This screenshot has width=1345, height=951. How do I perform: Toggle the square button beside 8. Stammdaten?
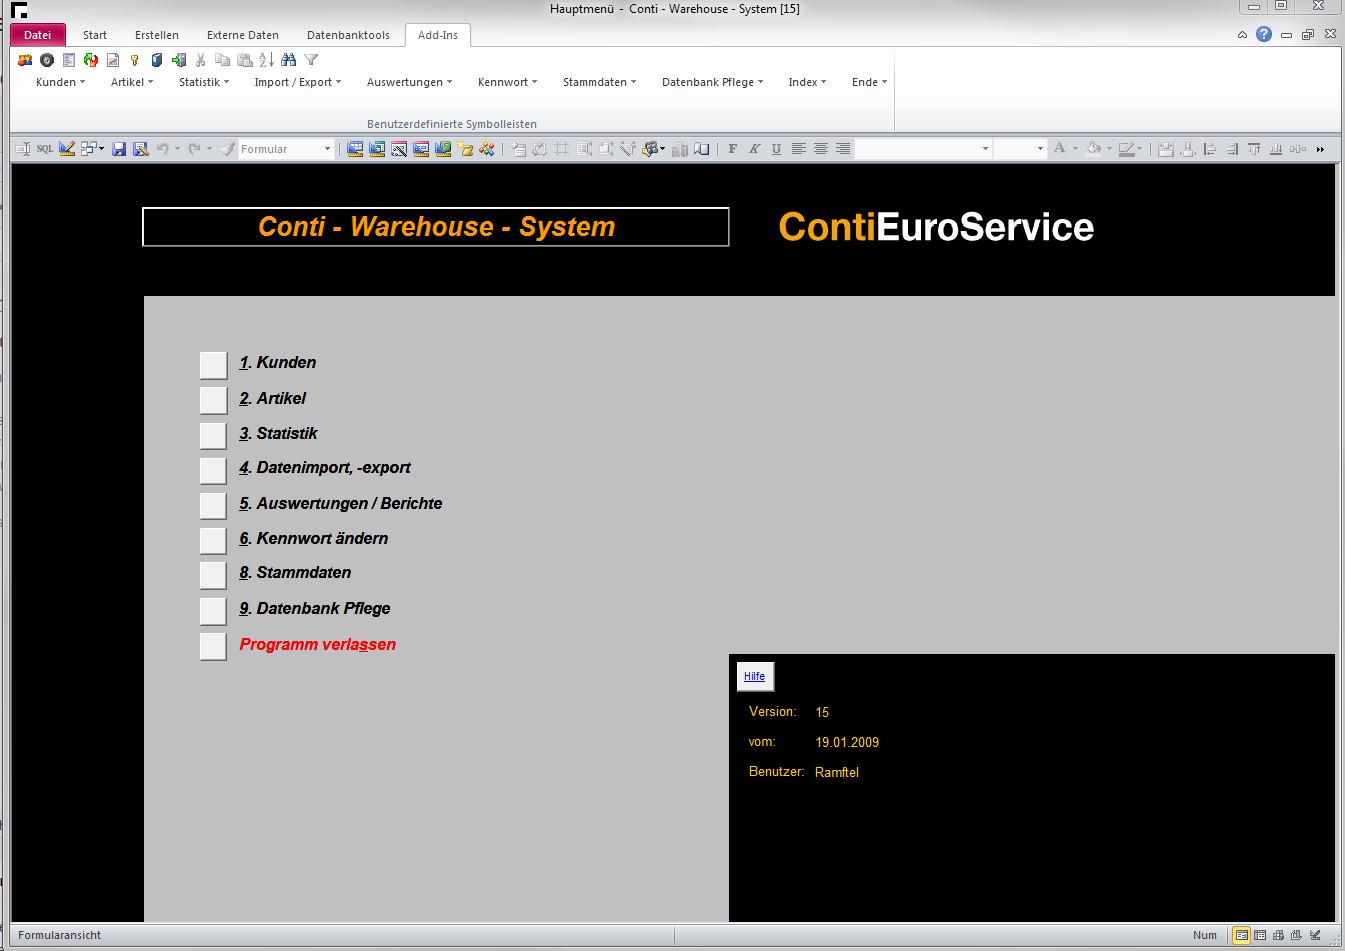tap(213, 575)
